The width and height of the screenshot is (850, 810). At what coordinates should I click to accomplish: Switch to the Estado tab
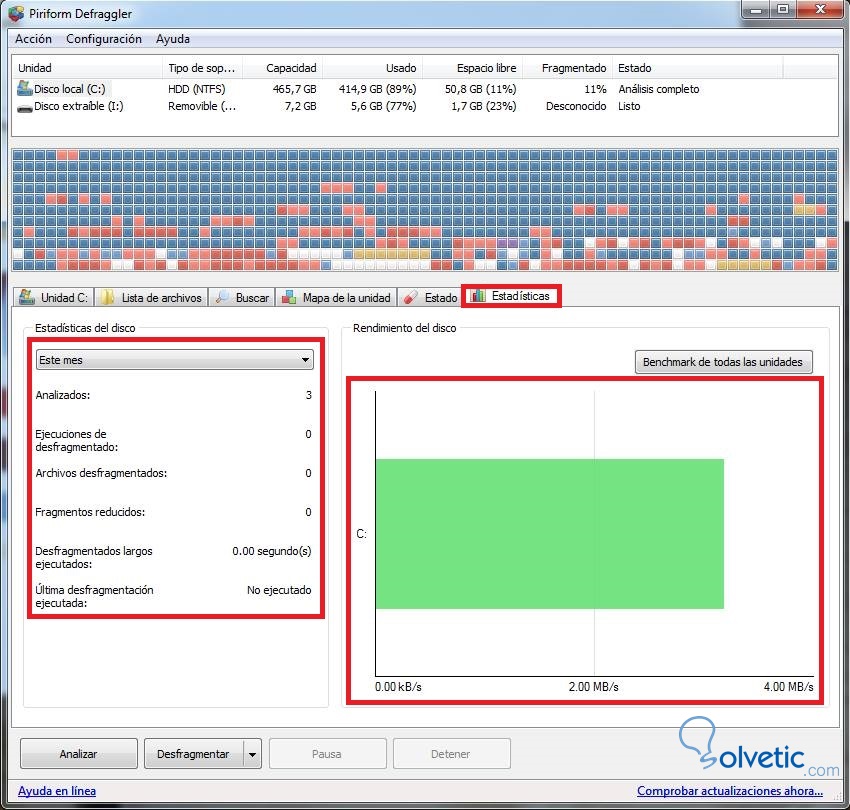click(430, 297)
